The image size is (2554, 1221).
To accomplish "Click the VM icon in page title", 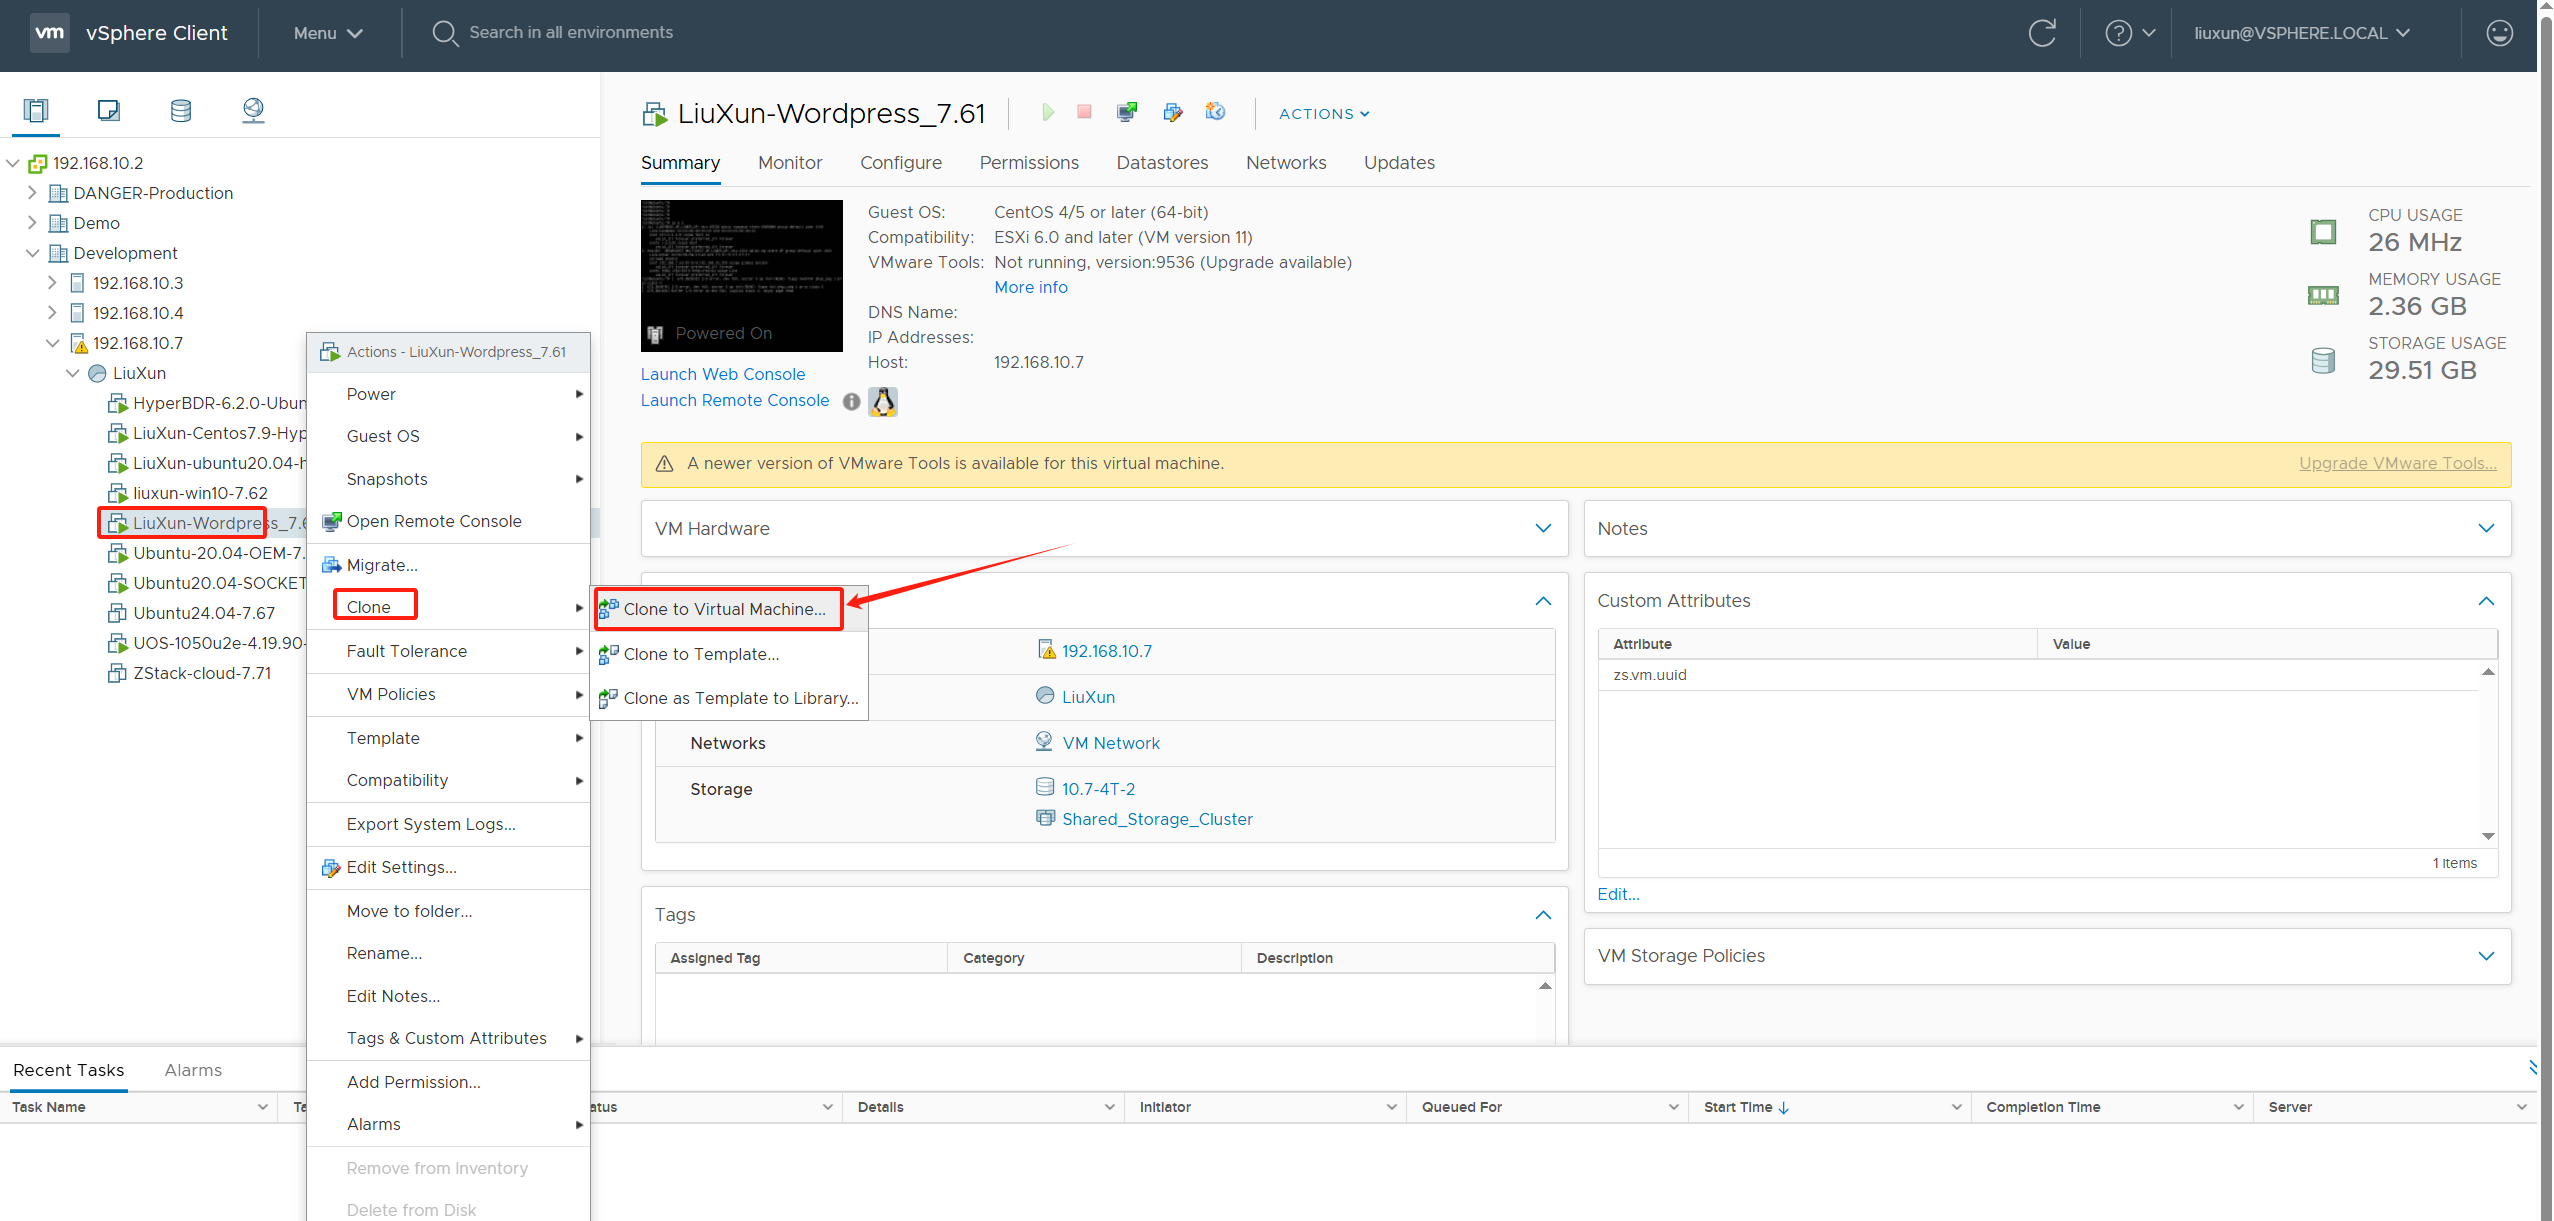I will point(655,114).
